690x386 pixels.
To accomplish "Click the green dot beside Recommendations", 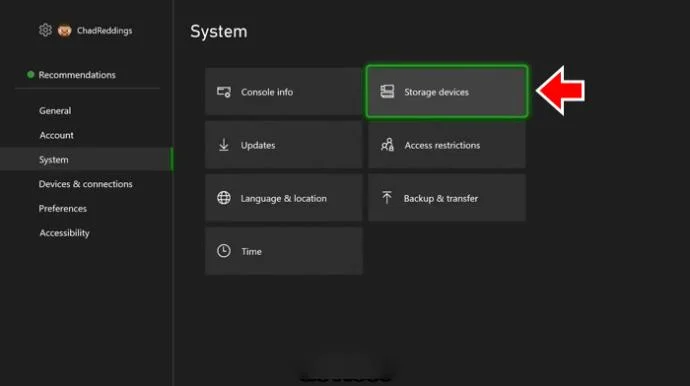I will pyautogui.click(x=30, y=74).
